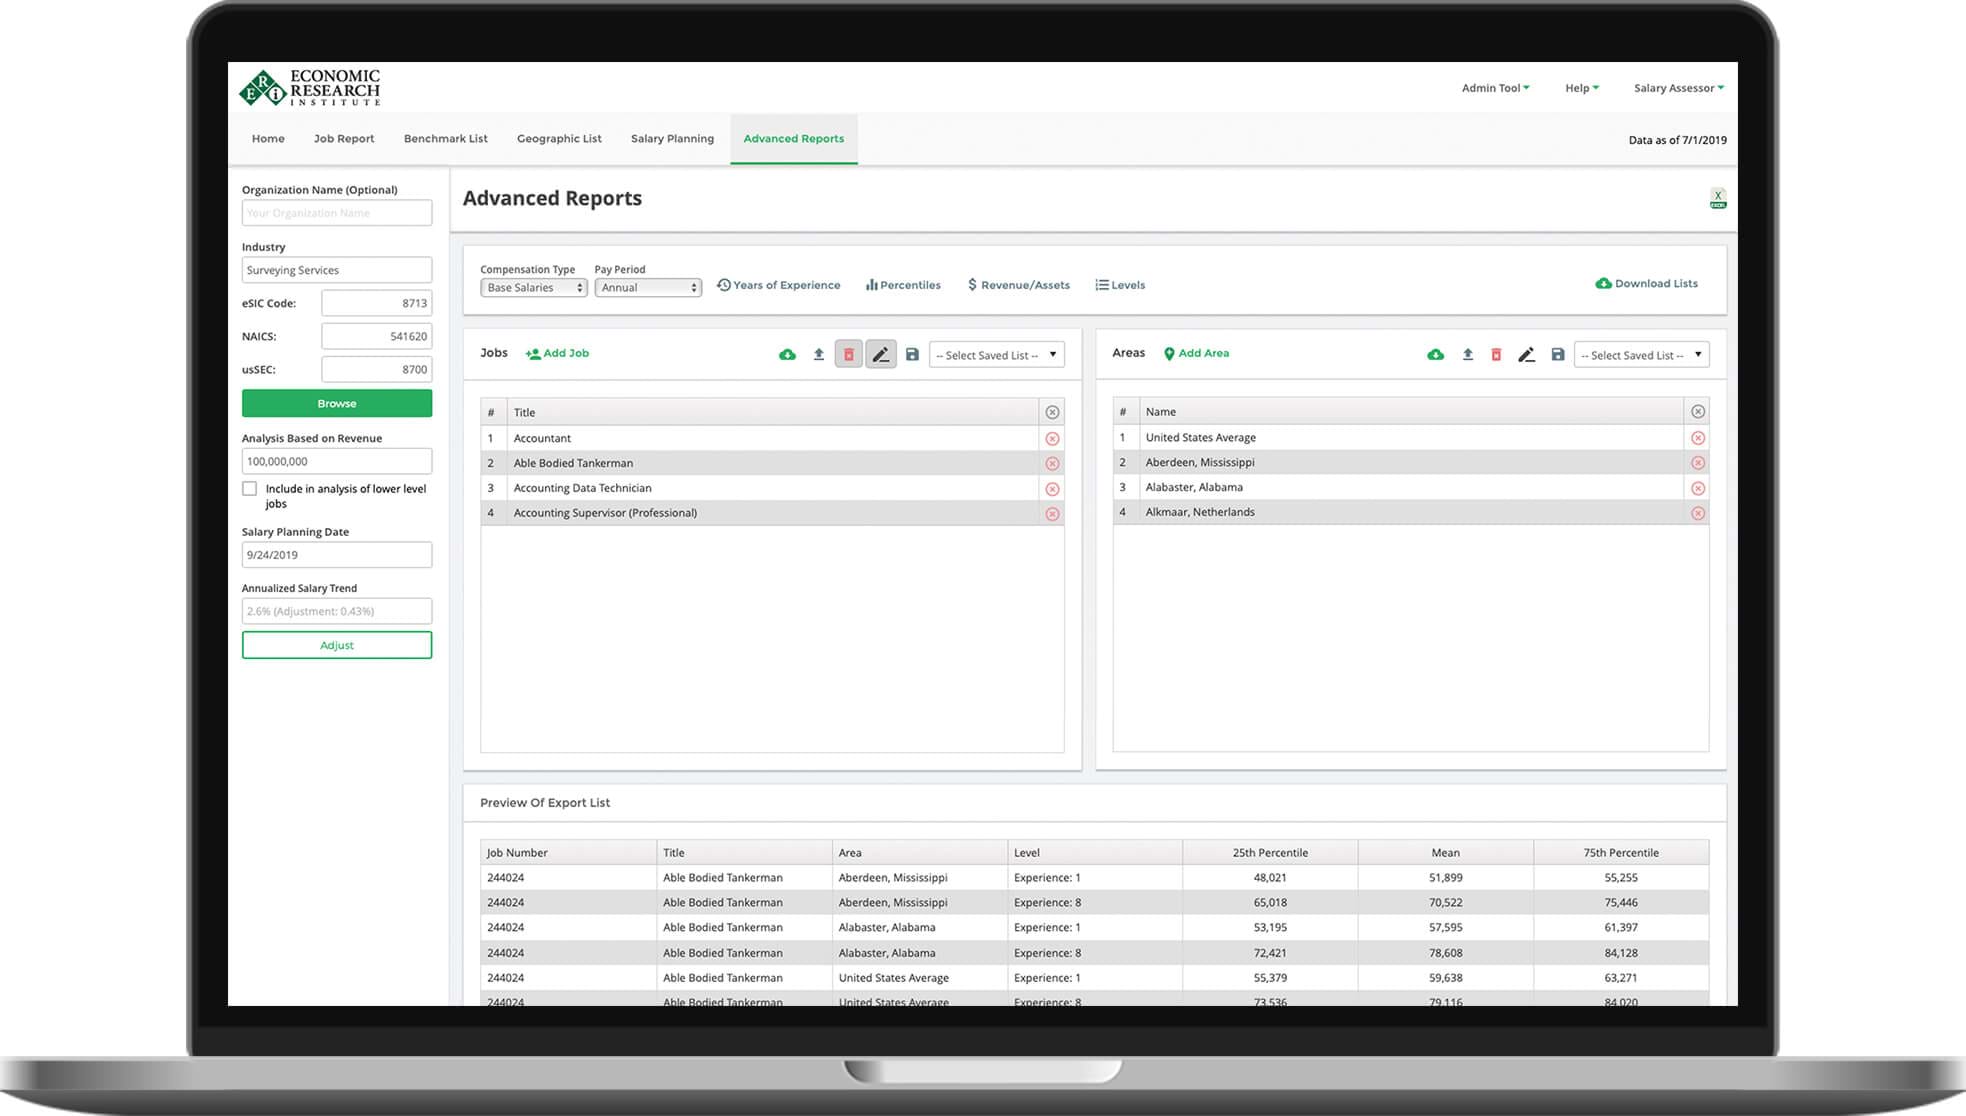1966x1116 pixels.
Task: Download the Jobs list via cloud icon
Action: 787,354
